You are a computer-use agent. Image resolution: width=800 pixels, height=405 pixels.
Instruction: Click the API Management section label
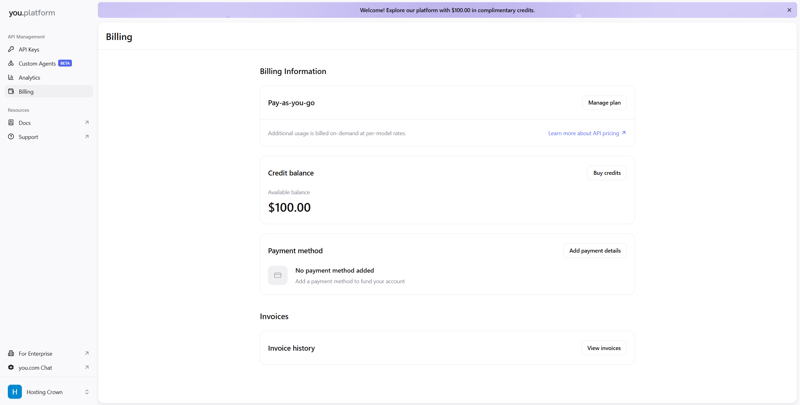(26, 37)
